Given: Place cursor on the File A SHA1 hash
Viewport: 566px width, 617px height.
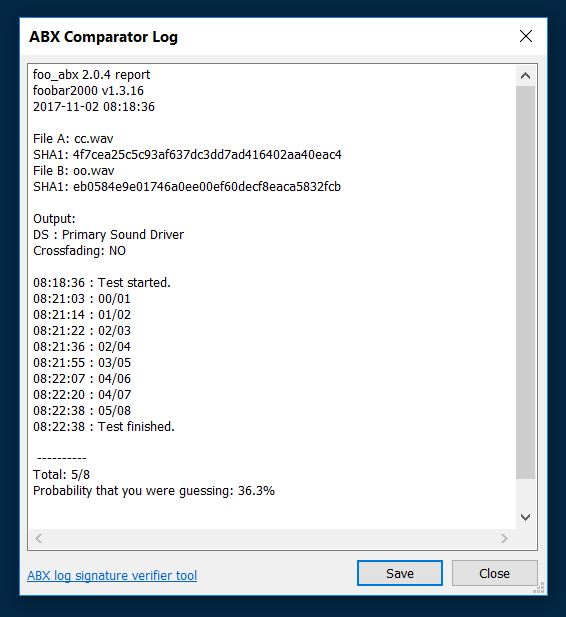Looking at the screenshot, I should click(207, 155).
